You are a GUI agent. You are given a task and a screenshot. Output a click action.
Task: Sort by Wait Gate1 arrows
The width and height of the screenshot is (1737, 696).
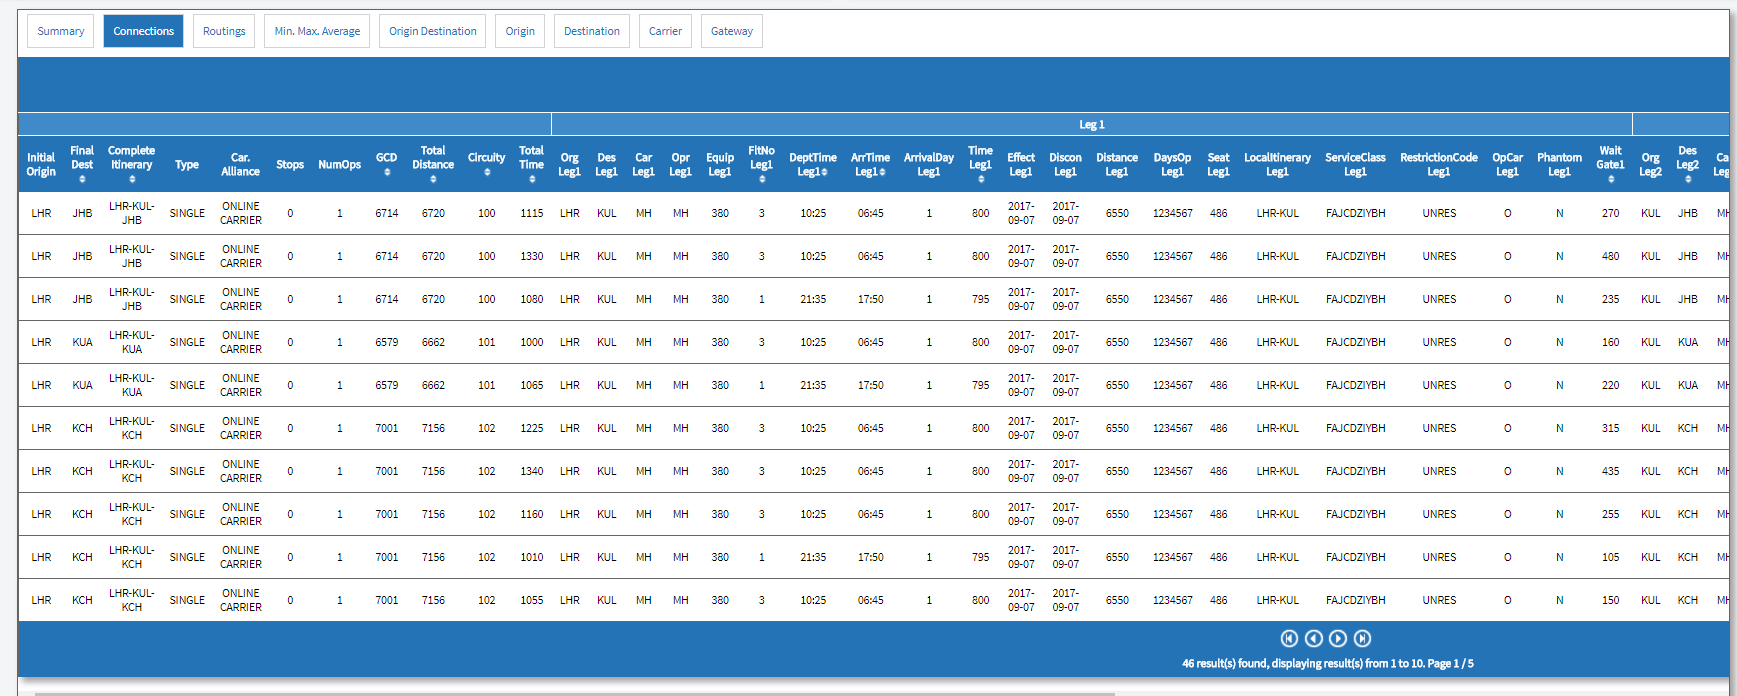pos(1611,179)
